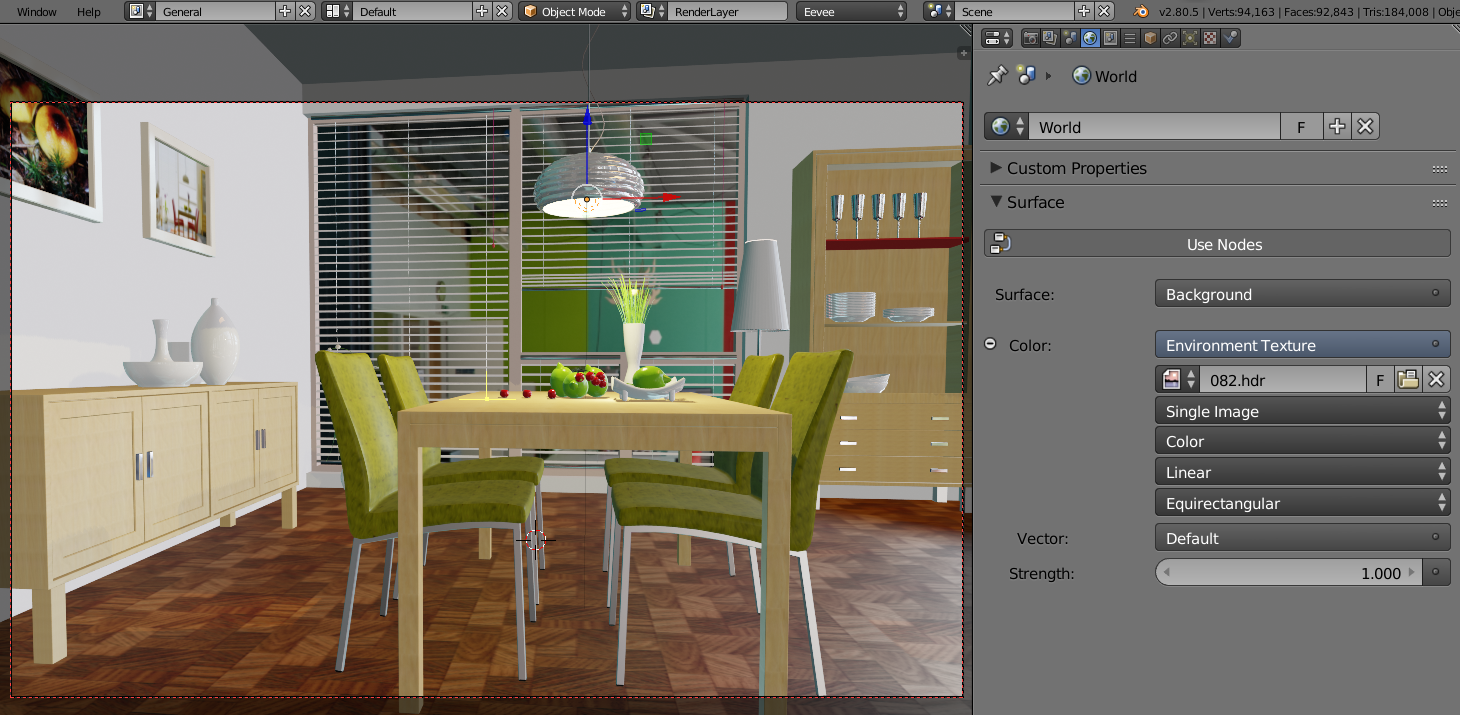
Task: Switch to the Object properties cube tab
Action: click(x=1150, y=38)
